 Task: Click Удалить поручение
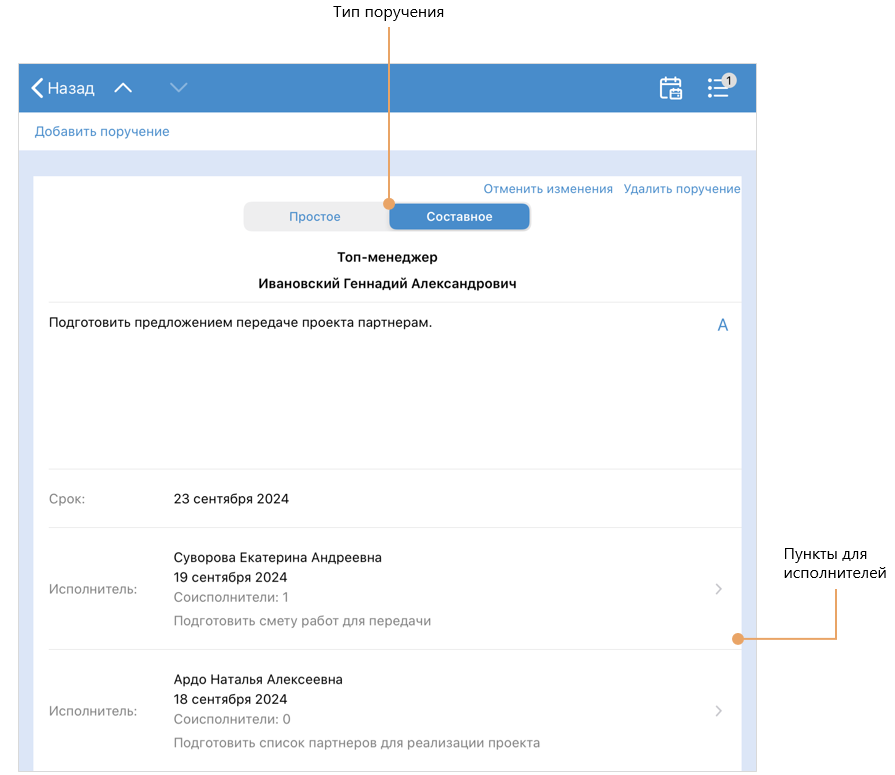tap(681, 189)
